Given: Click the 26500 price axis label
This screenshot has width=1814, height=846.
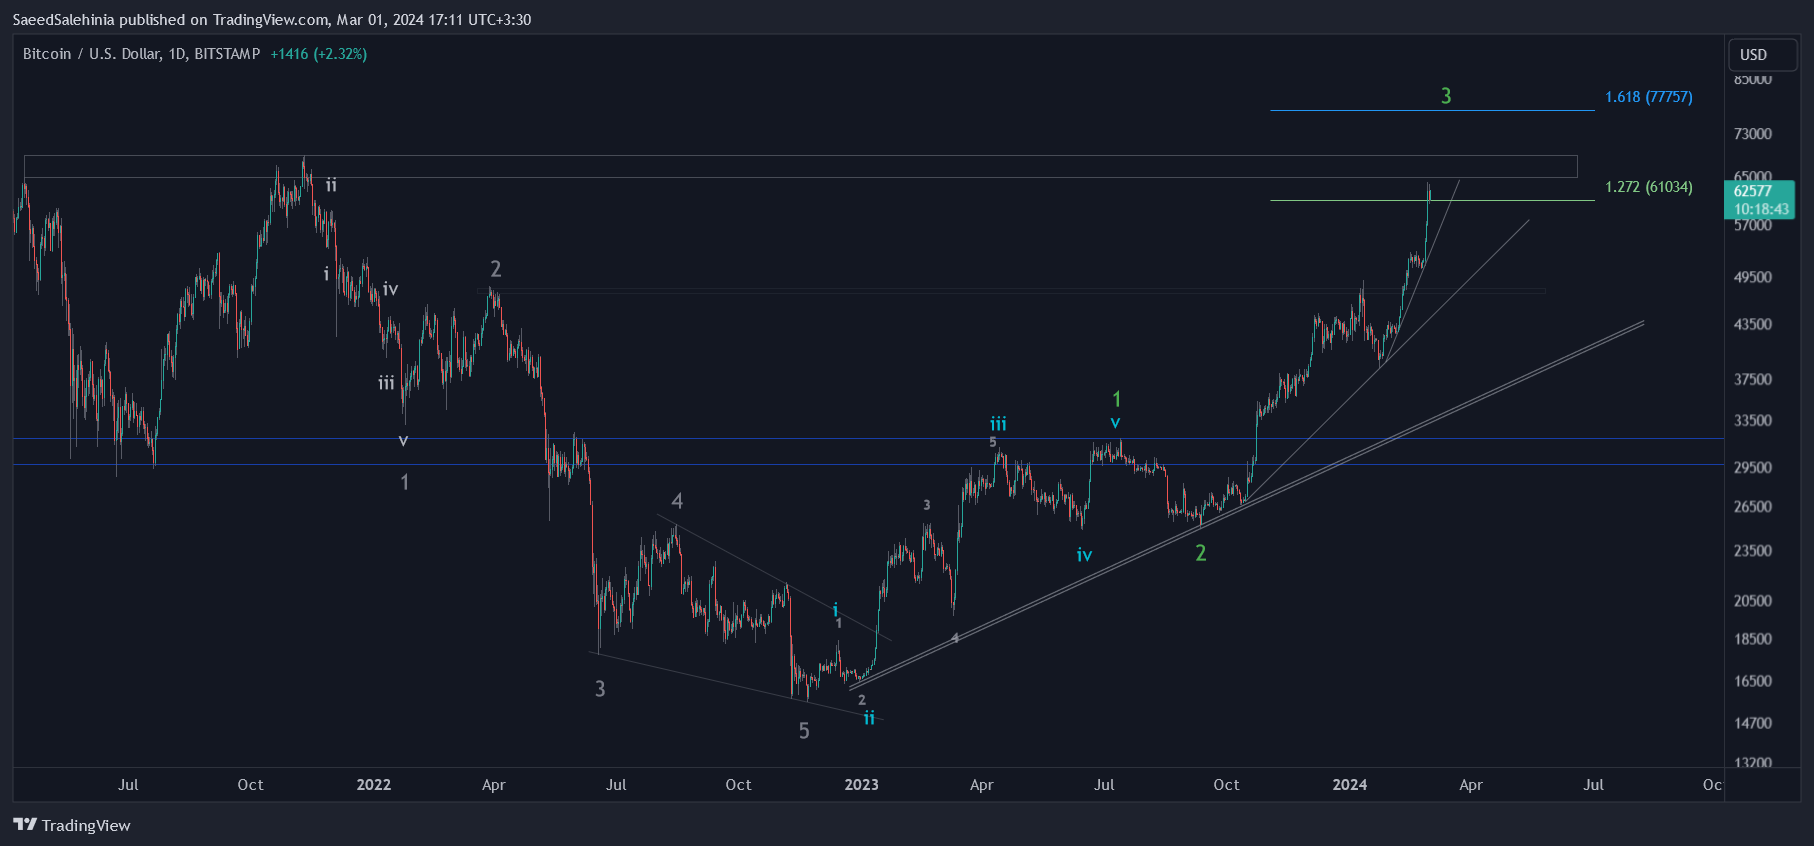Looking at the screenshot, I should coord(1753,506).
